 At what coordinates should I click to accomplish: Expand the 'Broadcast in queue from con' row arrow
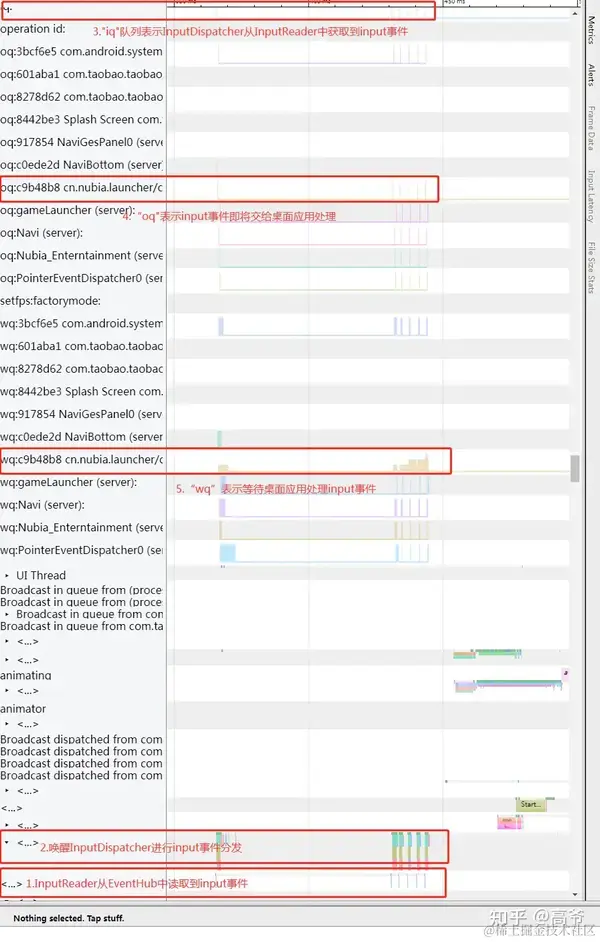[x=7, y=615]
